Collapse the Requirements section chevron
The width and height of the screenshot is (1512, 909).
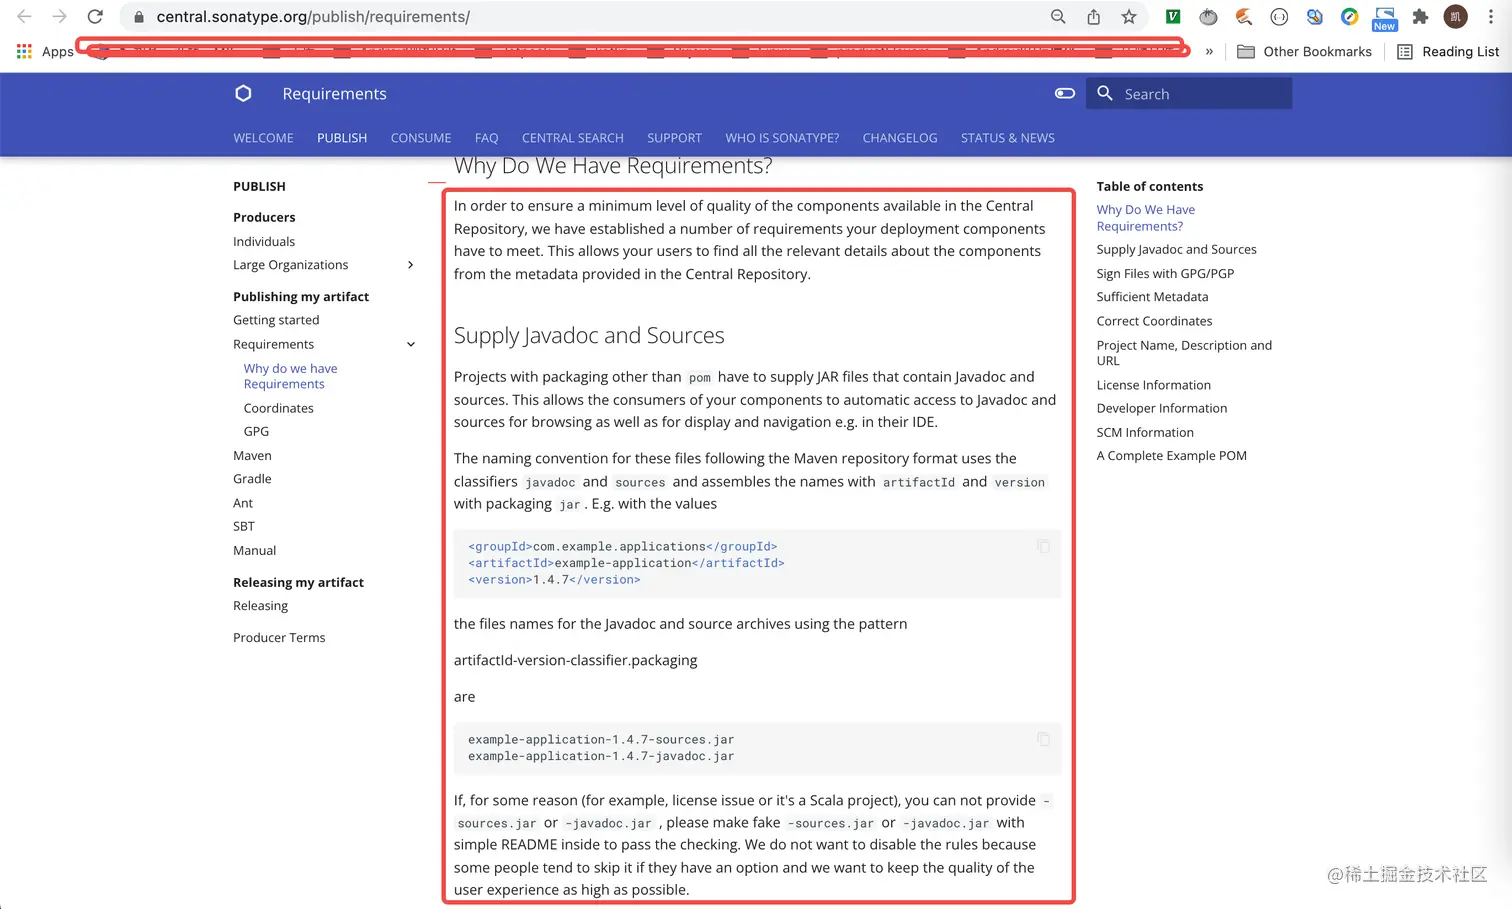pos(410,344)
